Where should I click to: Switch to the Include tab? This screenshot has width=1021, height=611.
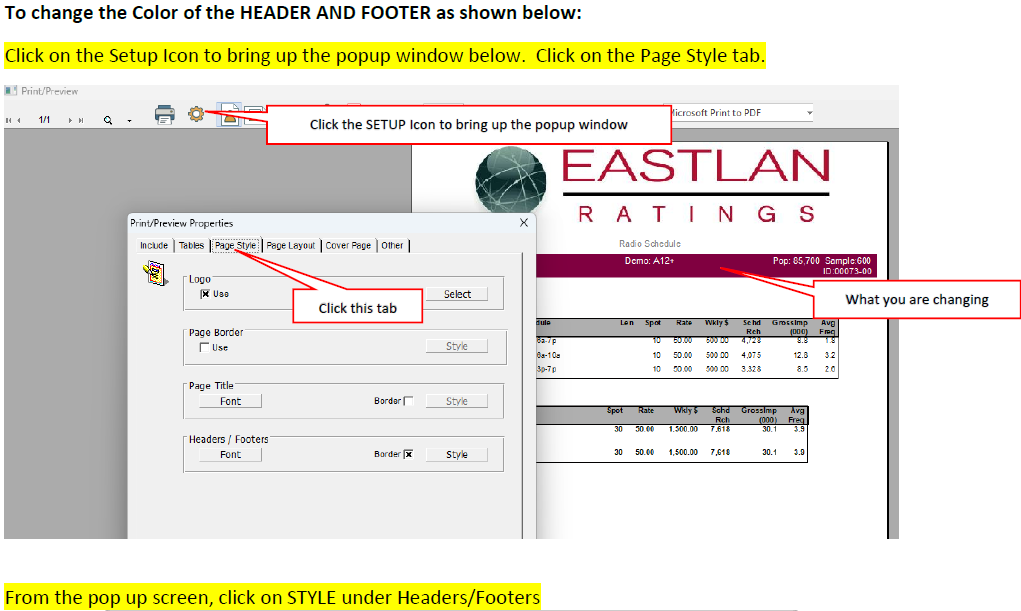154,246
